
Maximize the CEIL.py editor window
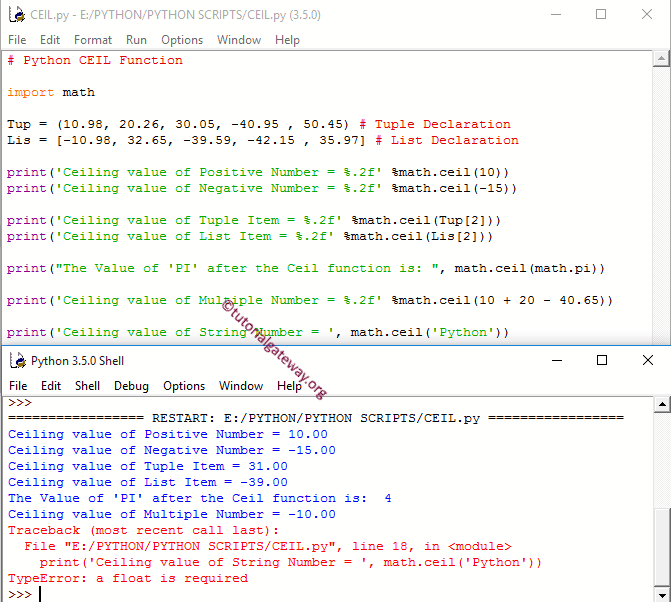[x=601, y=15]
